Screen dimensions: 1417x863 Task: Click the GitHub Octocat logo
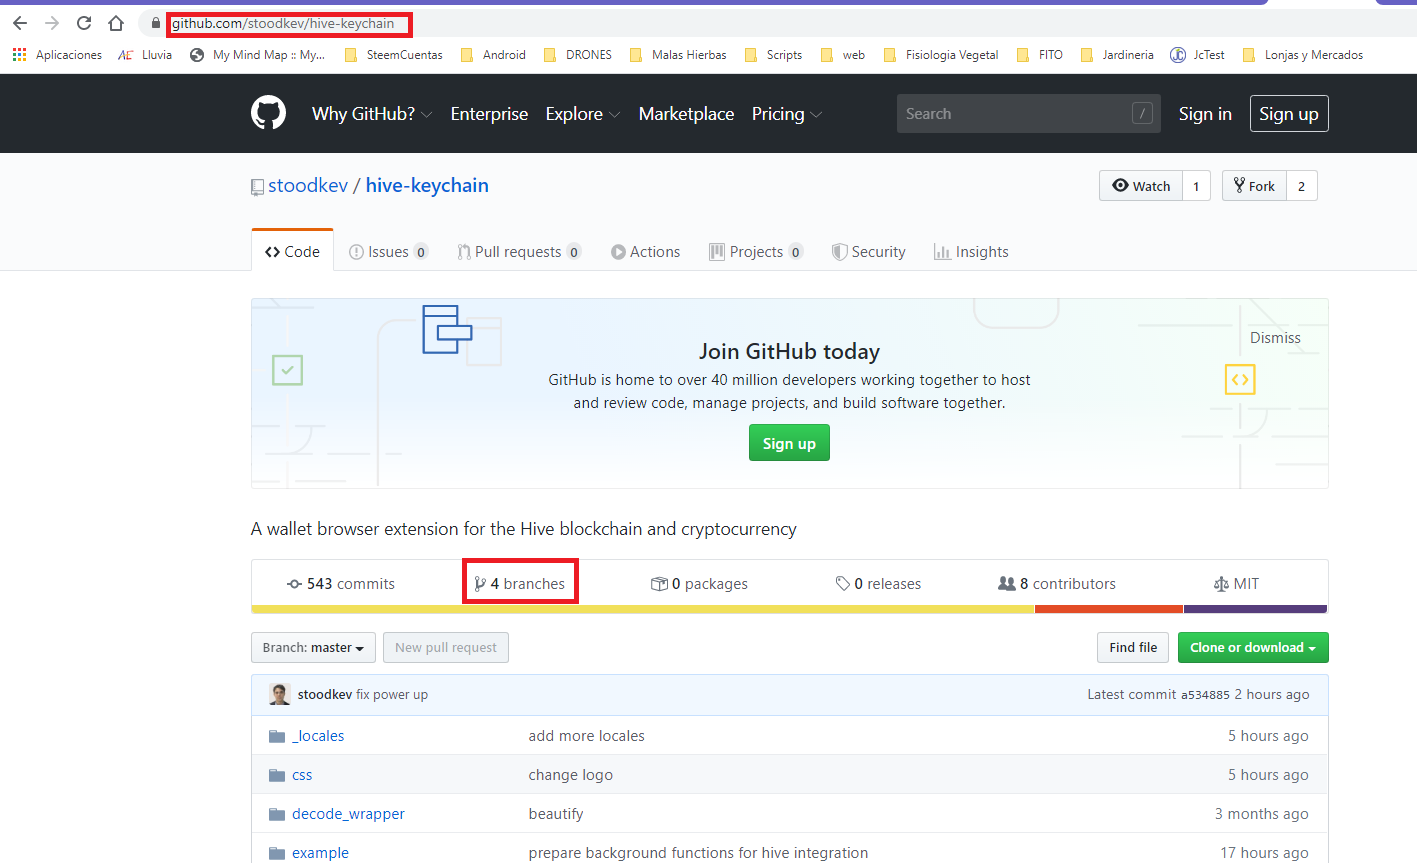click(268, 113)
